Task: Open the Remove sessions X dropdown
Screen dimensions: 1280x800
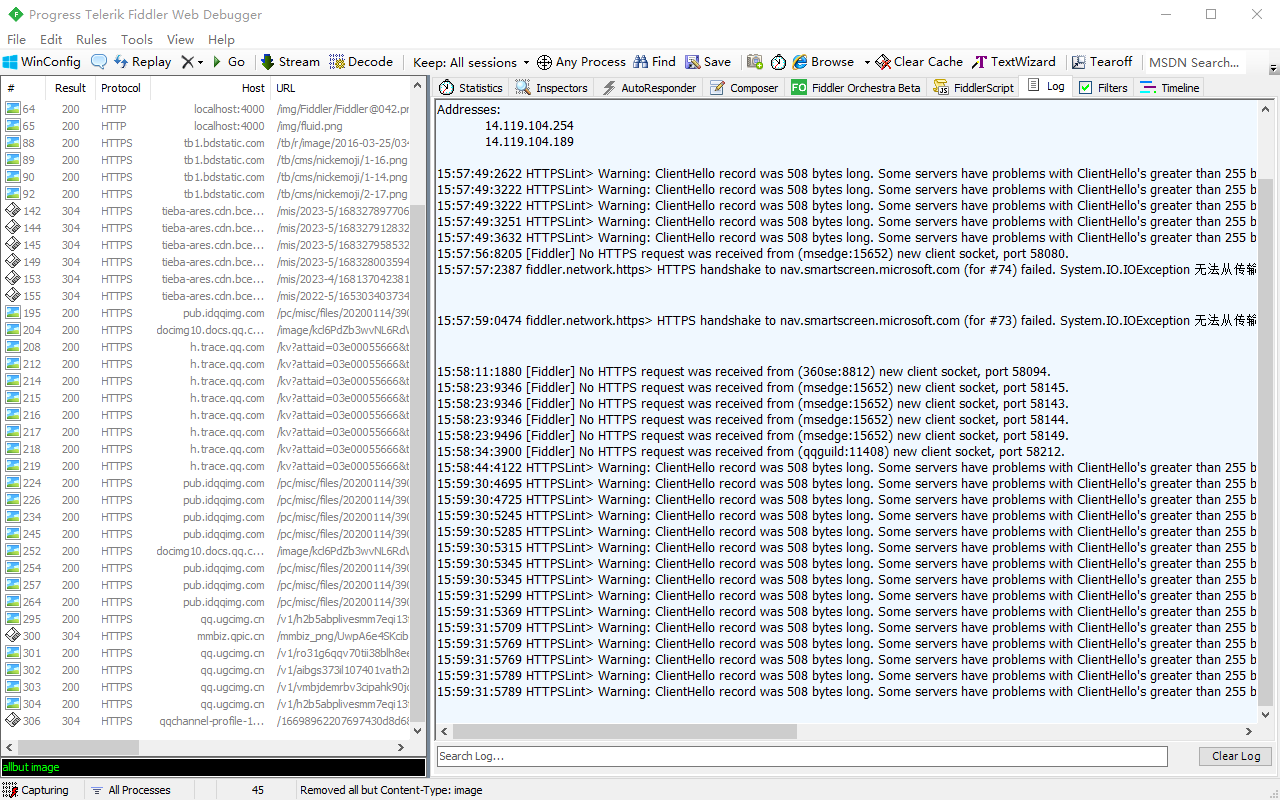Action: click(x=192, y=62)
